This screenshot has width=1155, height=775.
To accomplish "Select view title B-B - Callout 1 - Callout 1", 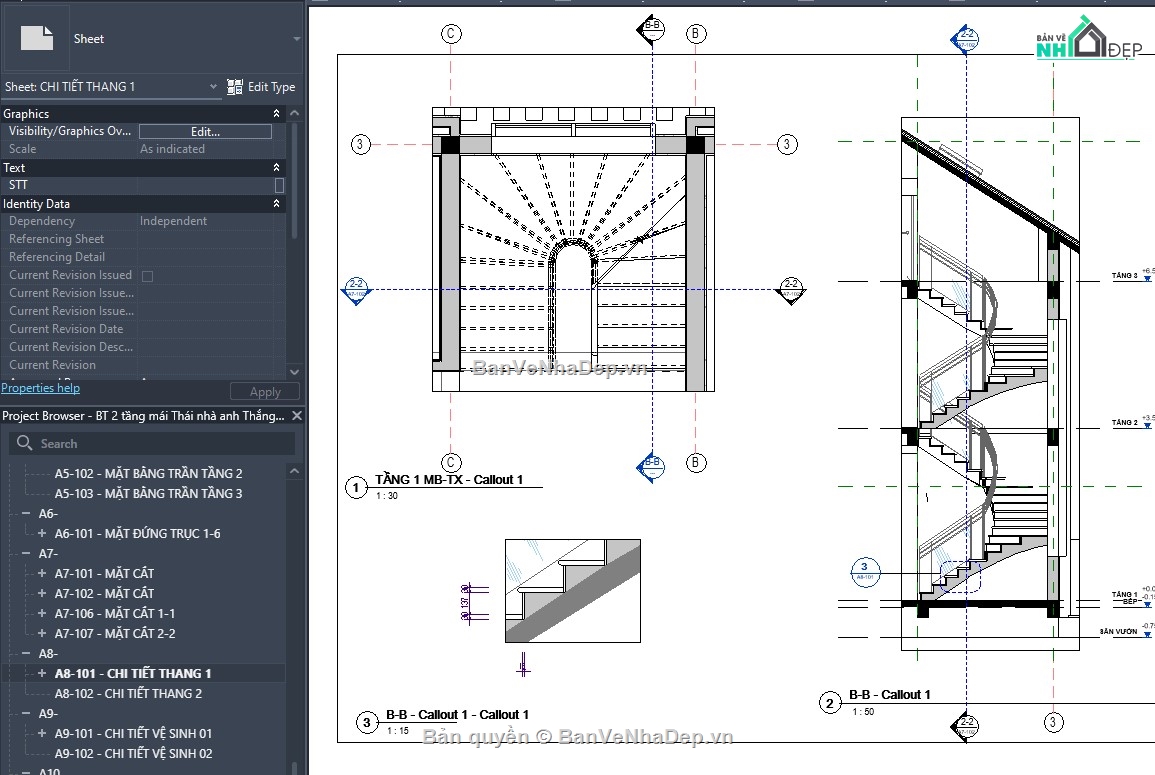I will click(x=457, y=715).
